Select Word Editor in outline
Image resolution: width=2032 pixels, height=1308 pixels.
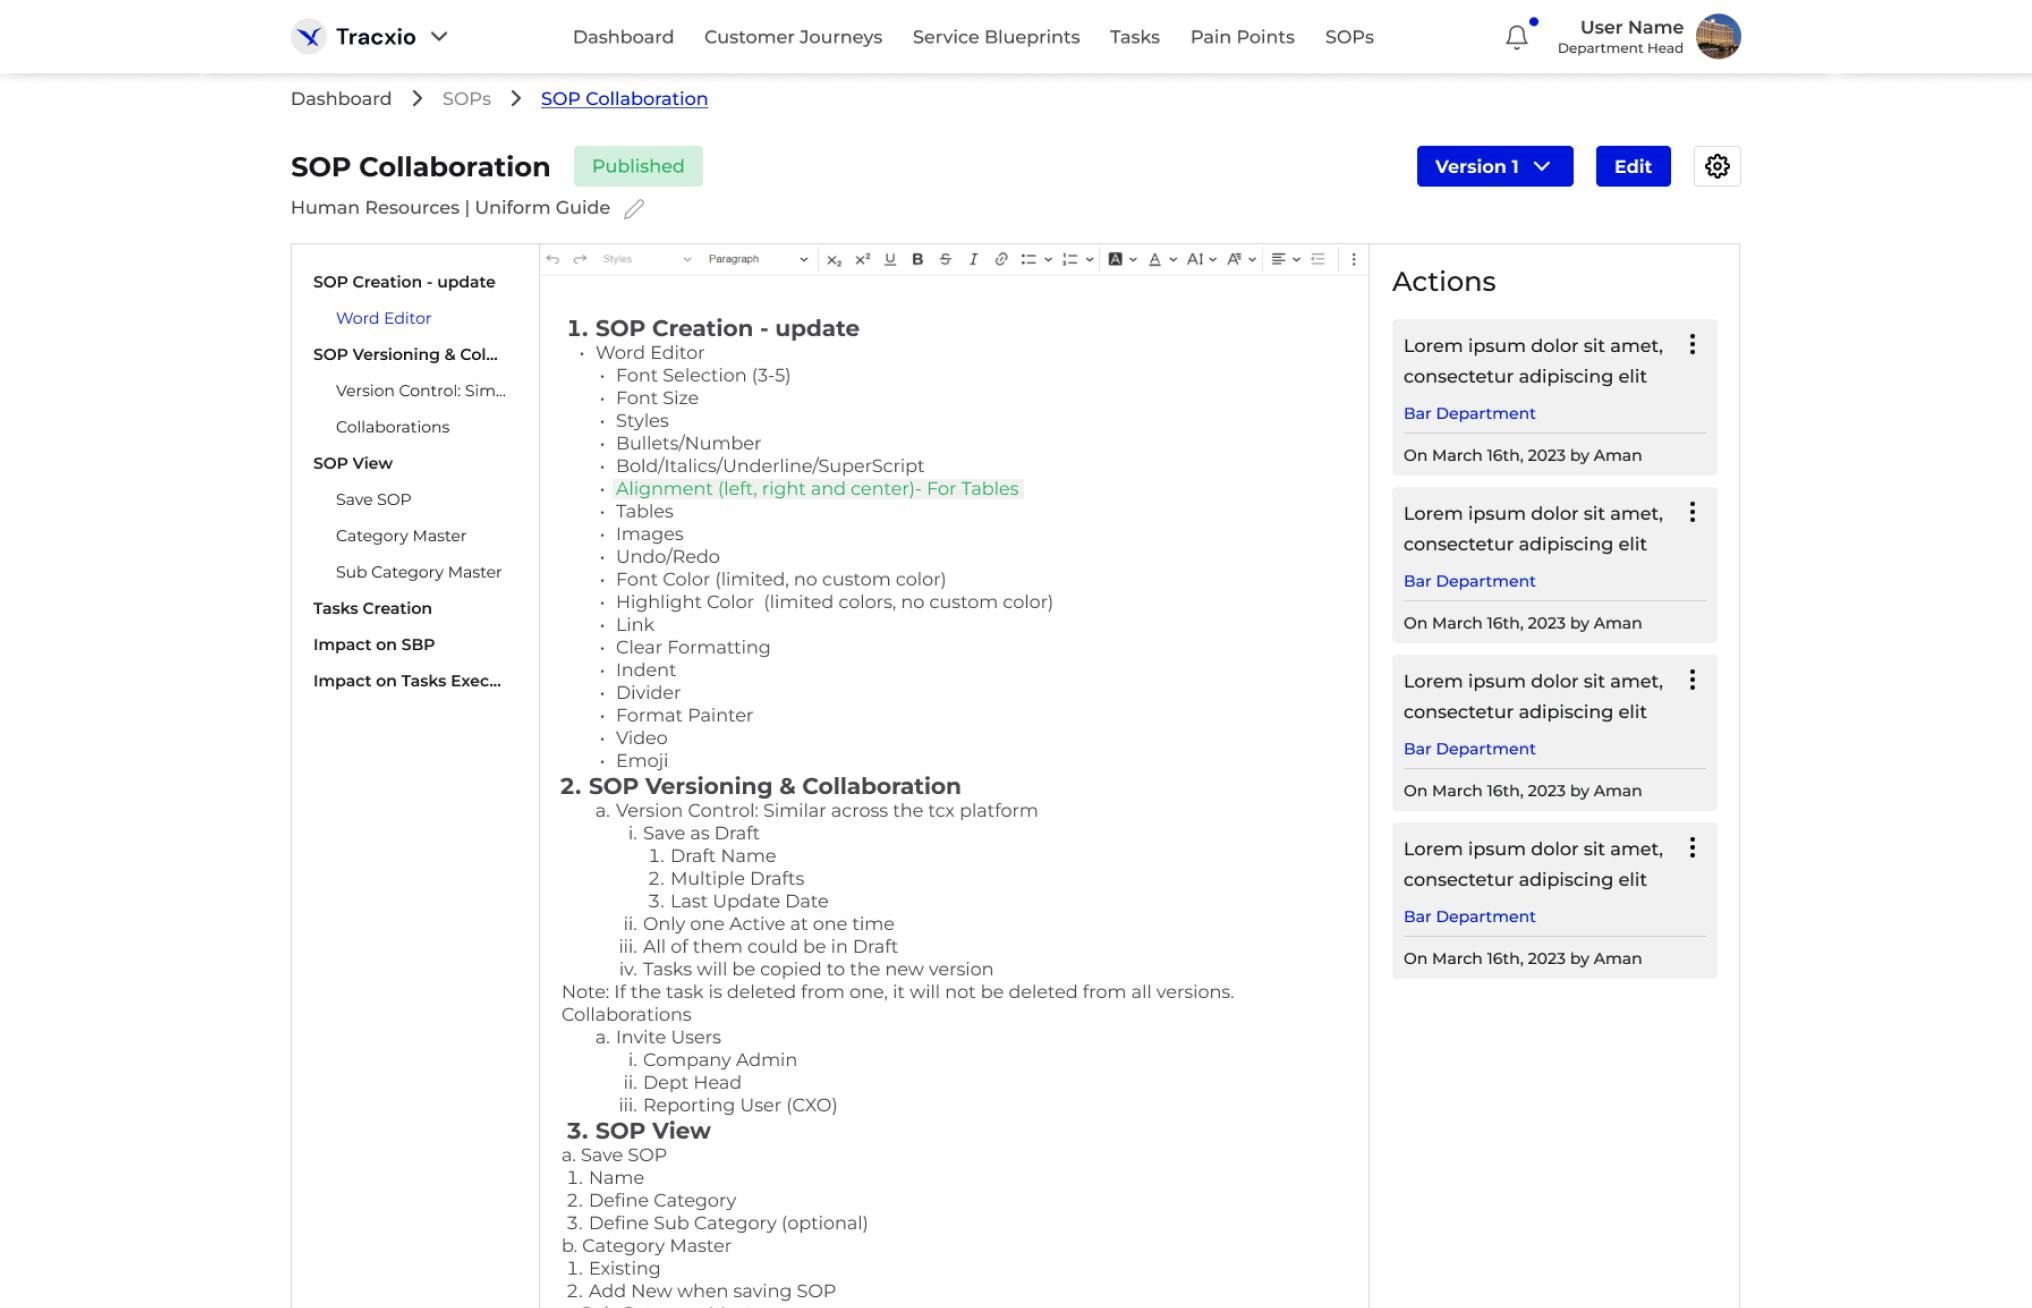click(383, 318)
